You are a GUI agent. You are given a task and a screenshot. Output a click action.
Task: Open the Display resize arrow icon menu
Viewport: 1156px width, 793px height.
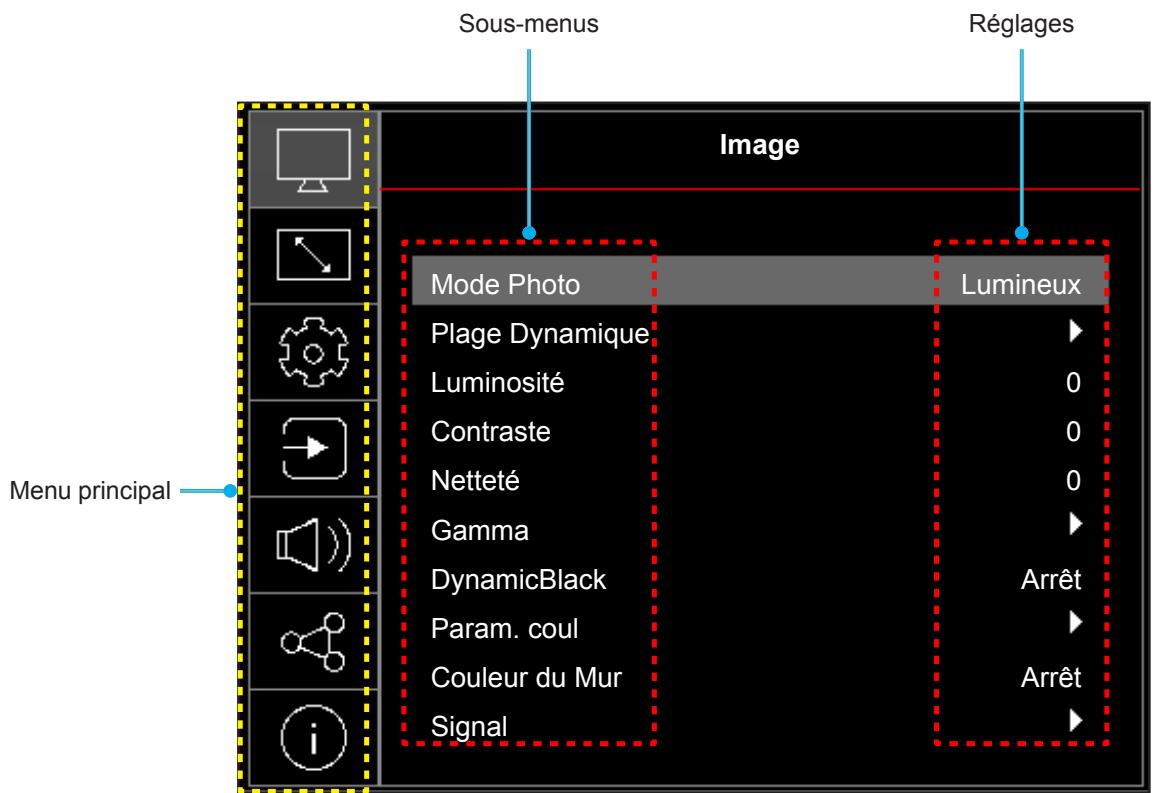pyautogui.click(x=313, y=255)
